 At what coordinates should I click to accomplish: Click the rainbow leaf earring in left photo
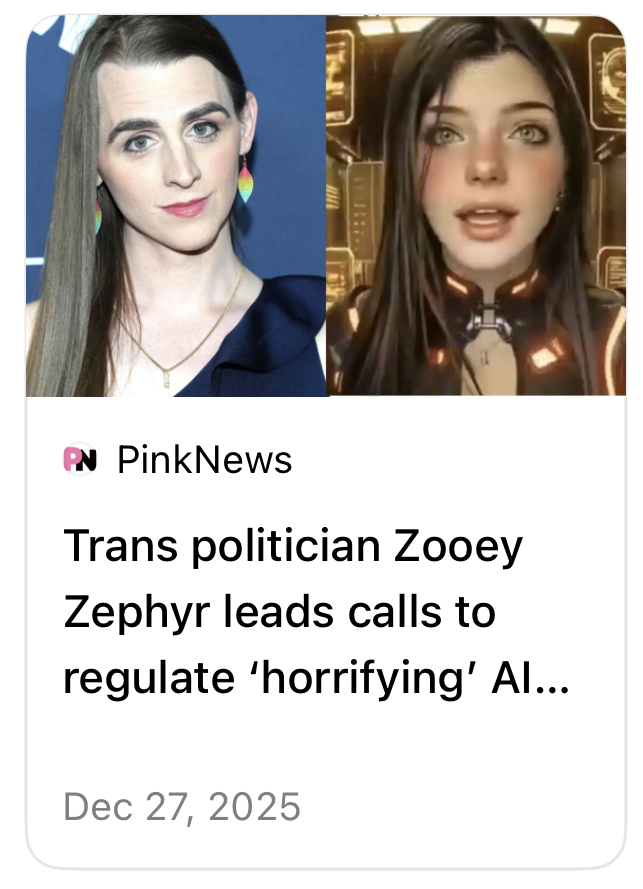tap(245, 181)
